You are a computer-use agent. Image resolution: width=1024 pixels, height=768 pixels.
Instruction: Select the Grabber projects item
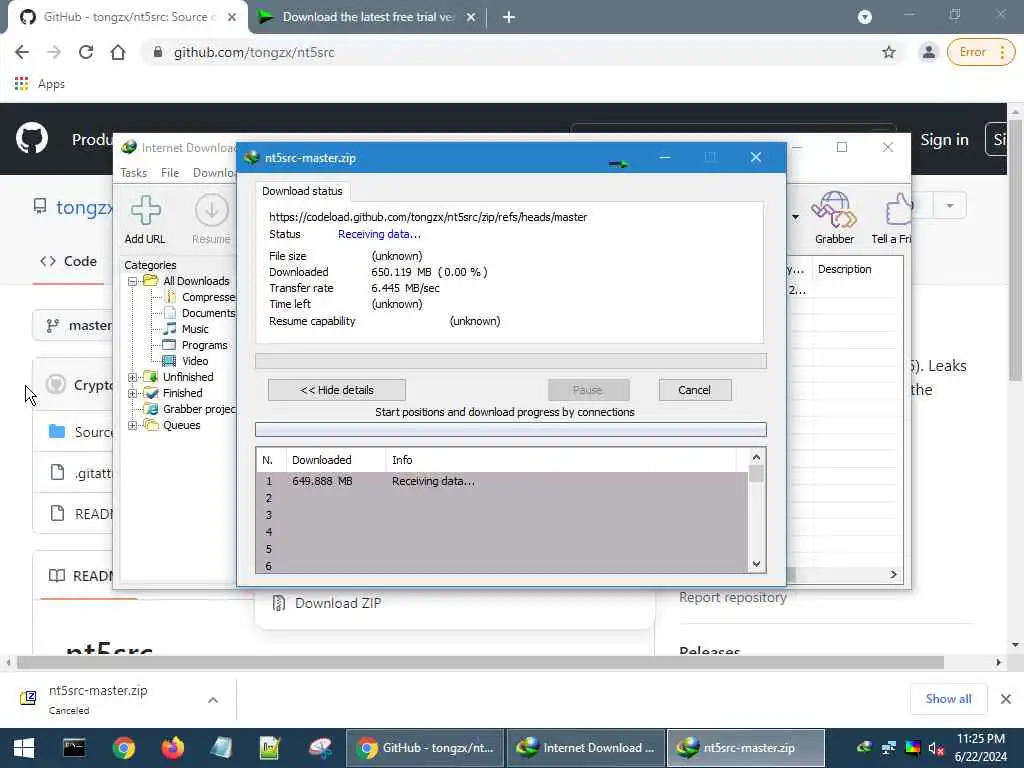coord(199,409)
